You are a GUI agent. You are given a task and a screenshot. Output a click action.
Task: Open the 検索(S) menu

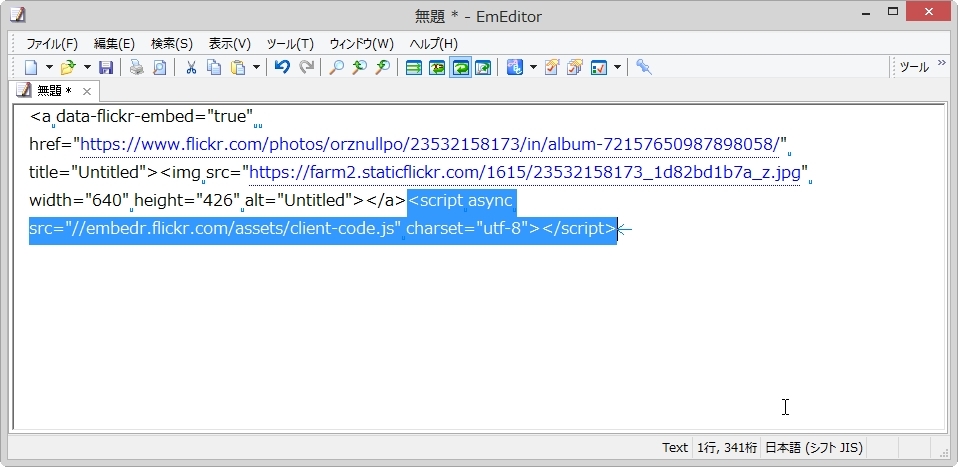coord(172,44)
